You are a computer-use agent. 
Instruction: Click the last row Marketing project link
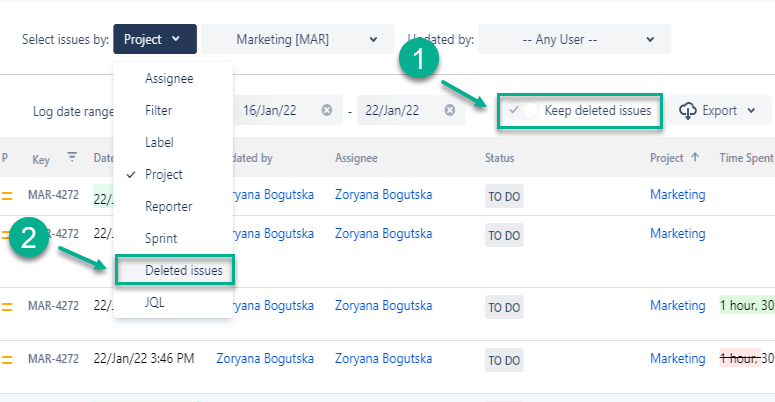[x=677, y=358]
